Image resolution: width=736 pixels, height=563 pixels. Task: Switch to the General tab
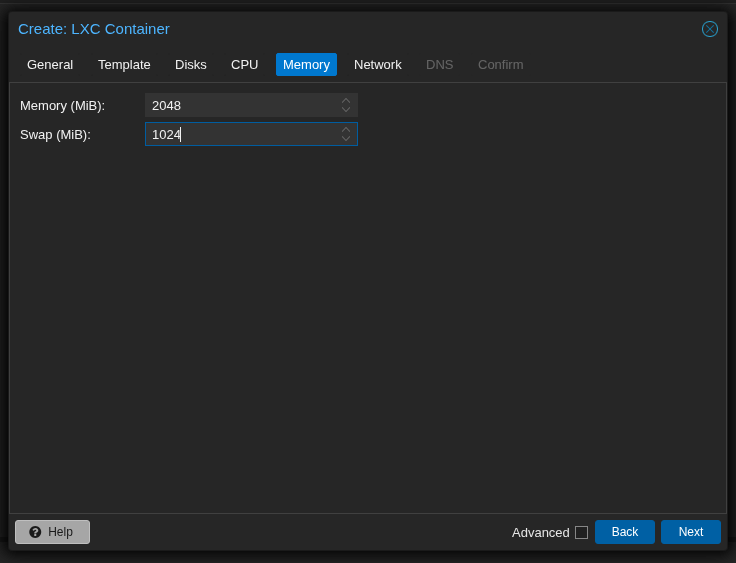(50, 65)
